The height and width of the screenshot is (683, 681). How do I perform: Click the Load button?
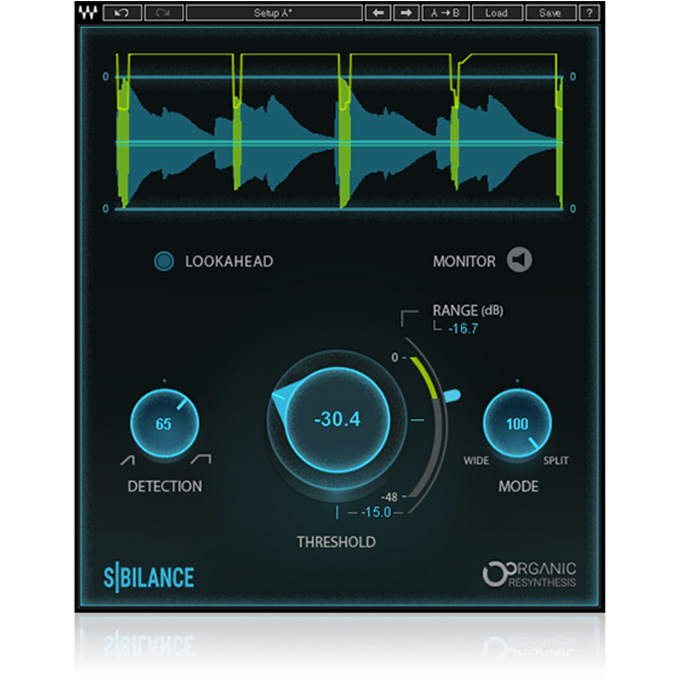click(497, 13)
